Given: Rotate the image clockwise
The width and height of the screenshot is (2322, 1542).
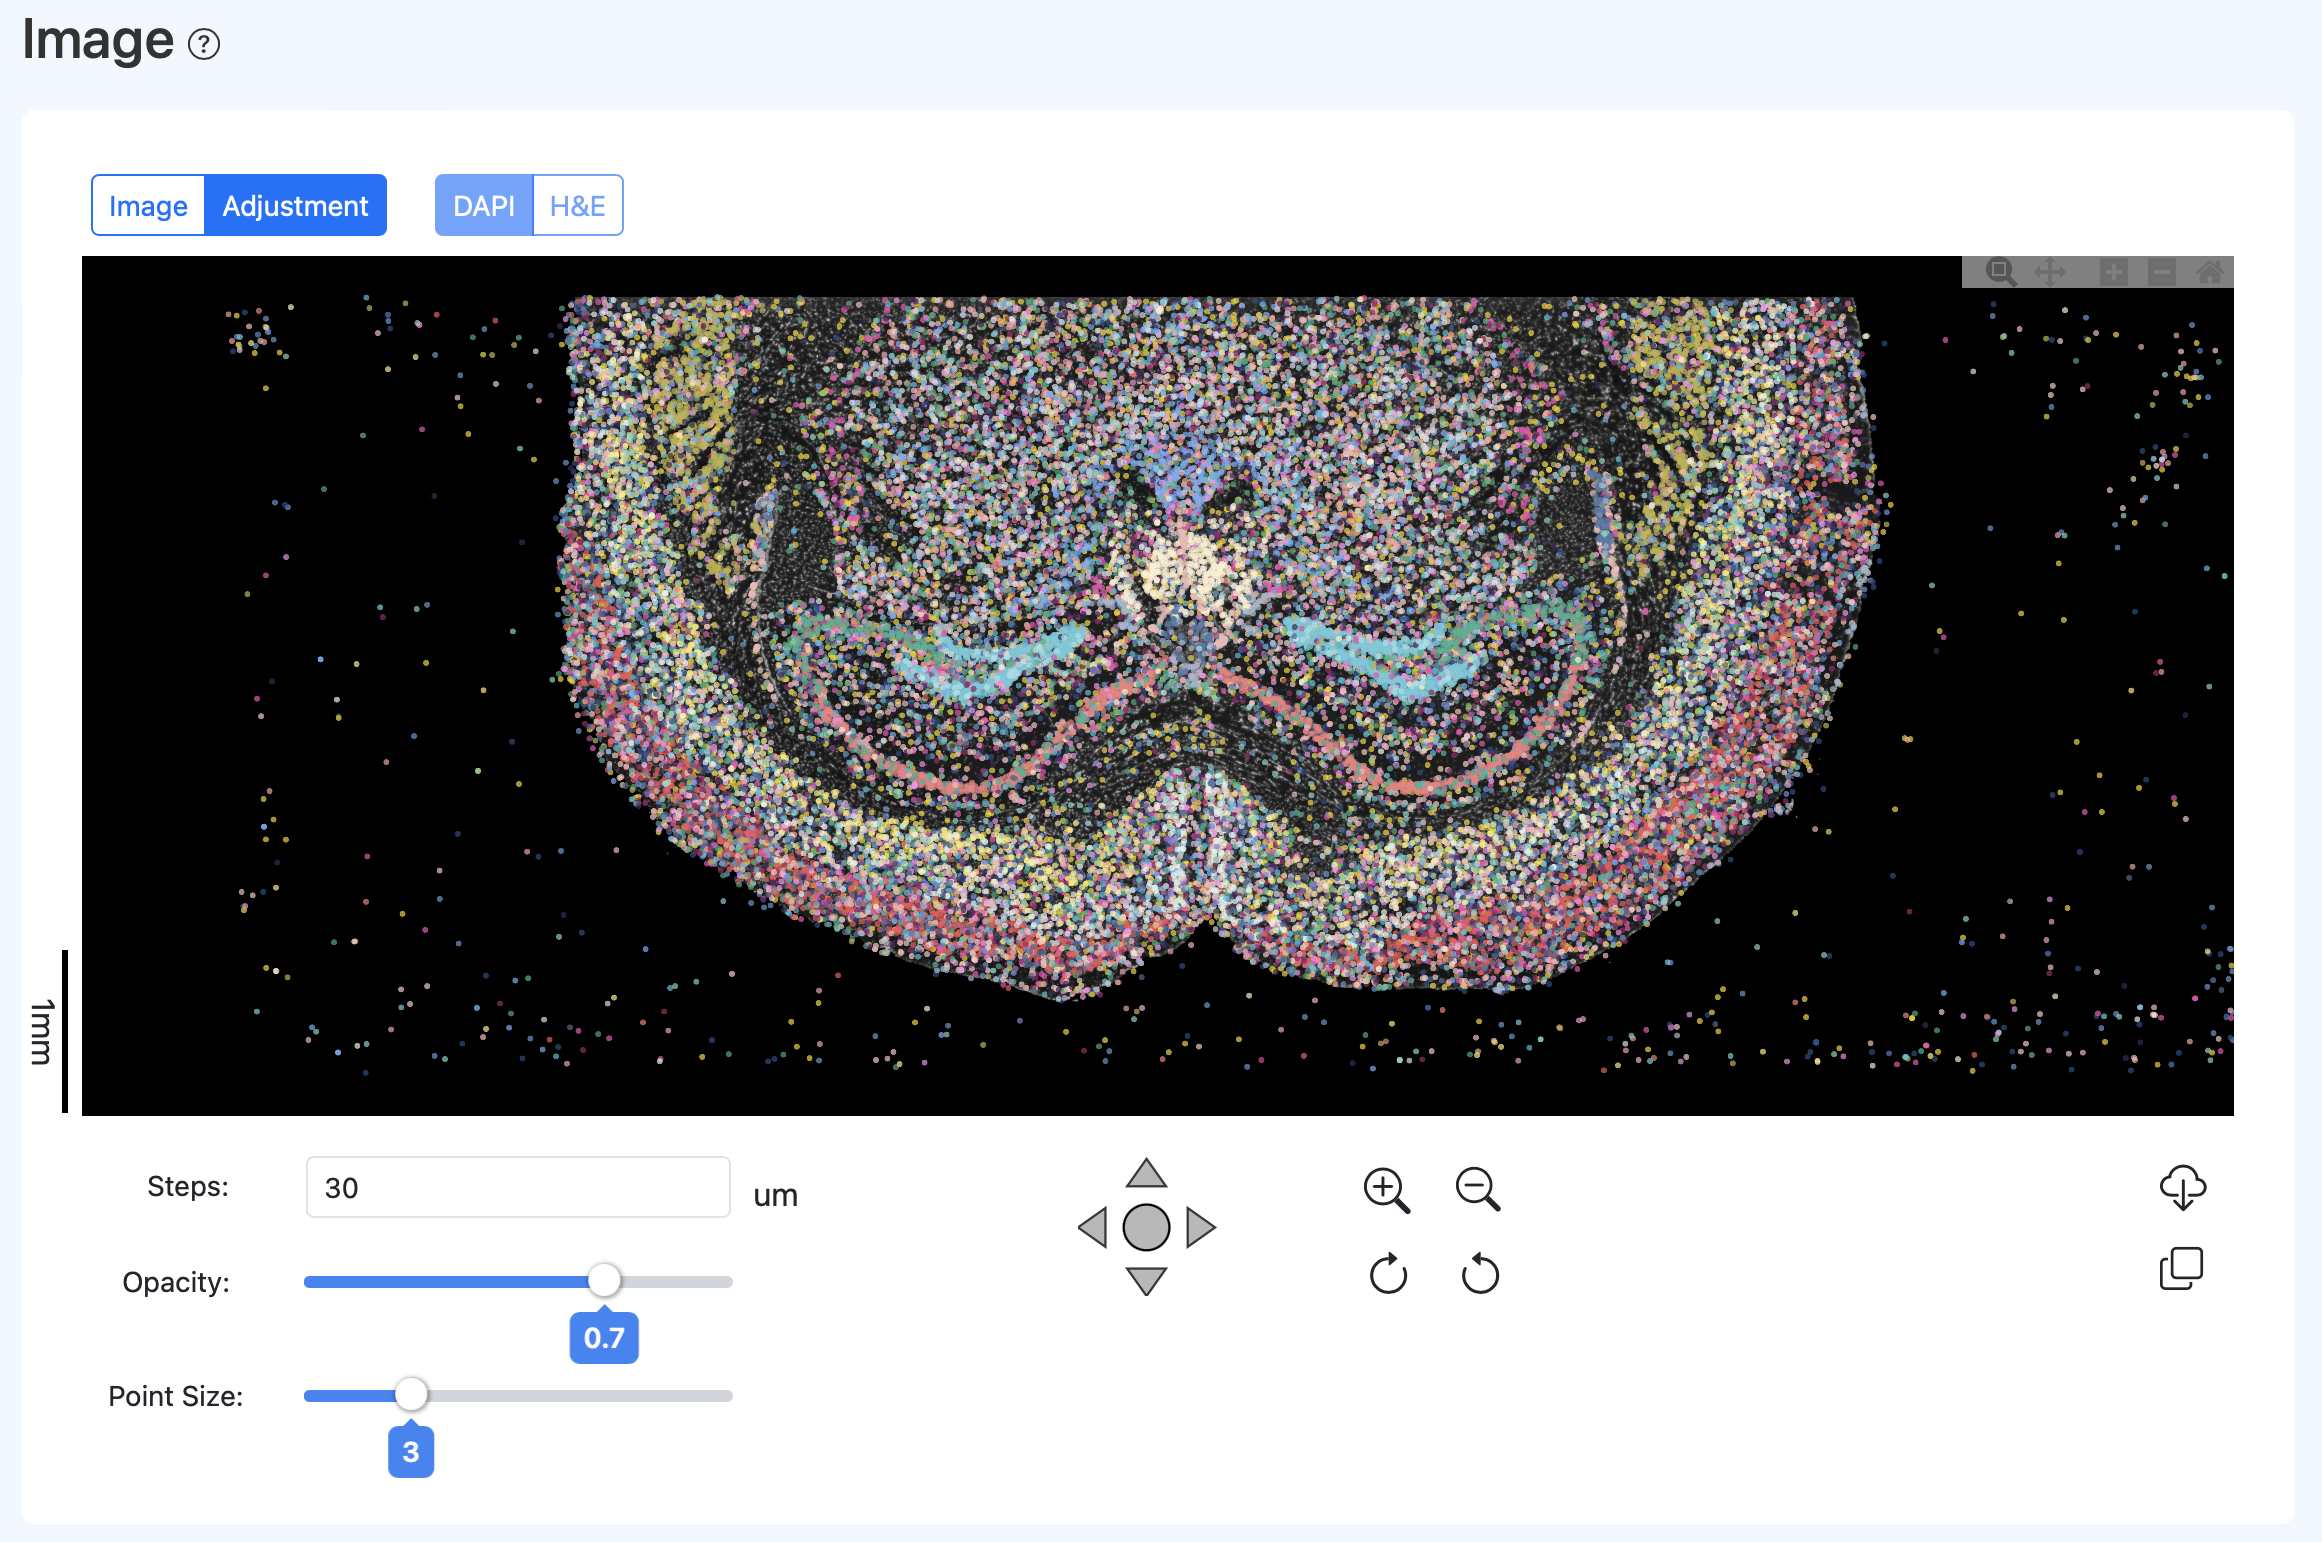Looking at the screenshot, I should pos(1389,1275).
